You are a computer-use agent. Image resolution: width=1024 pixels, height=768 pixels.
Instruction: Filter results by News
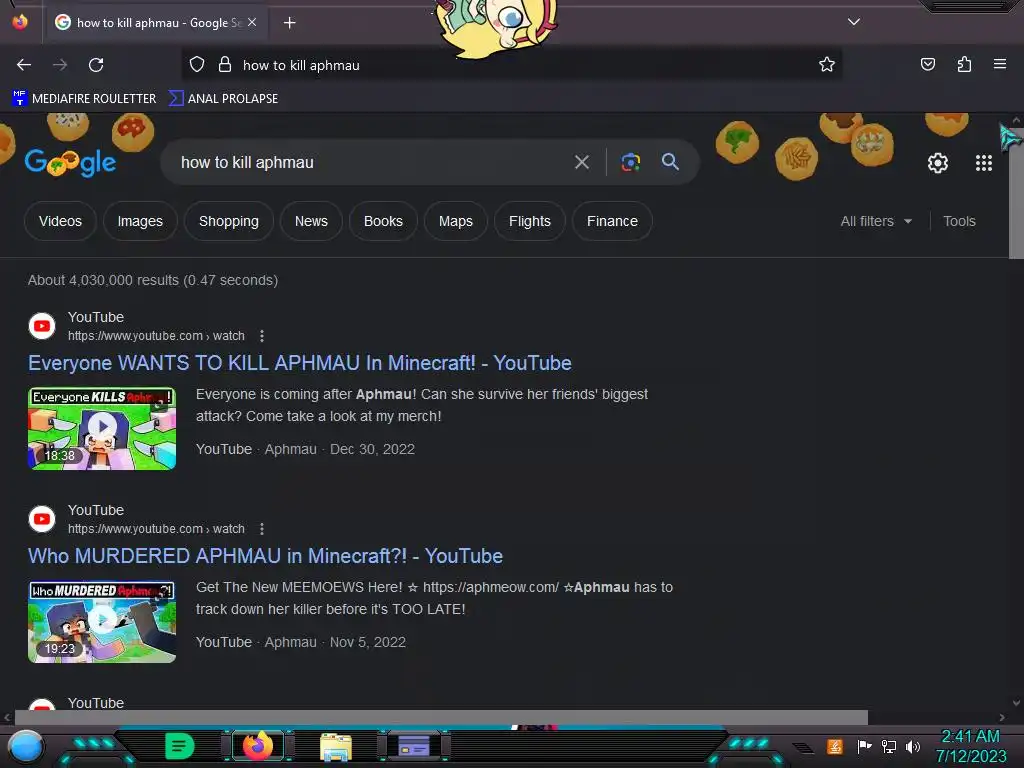point(311,221)
